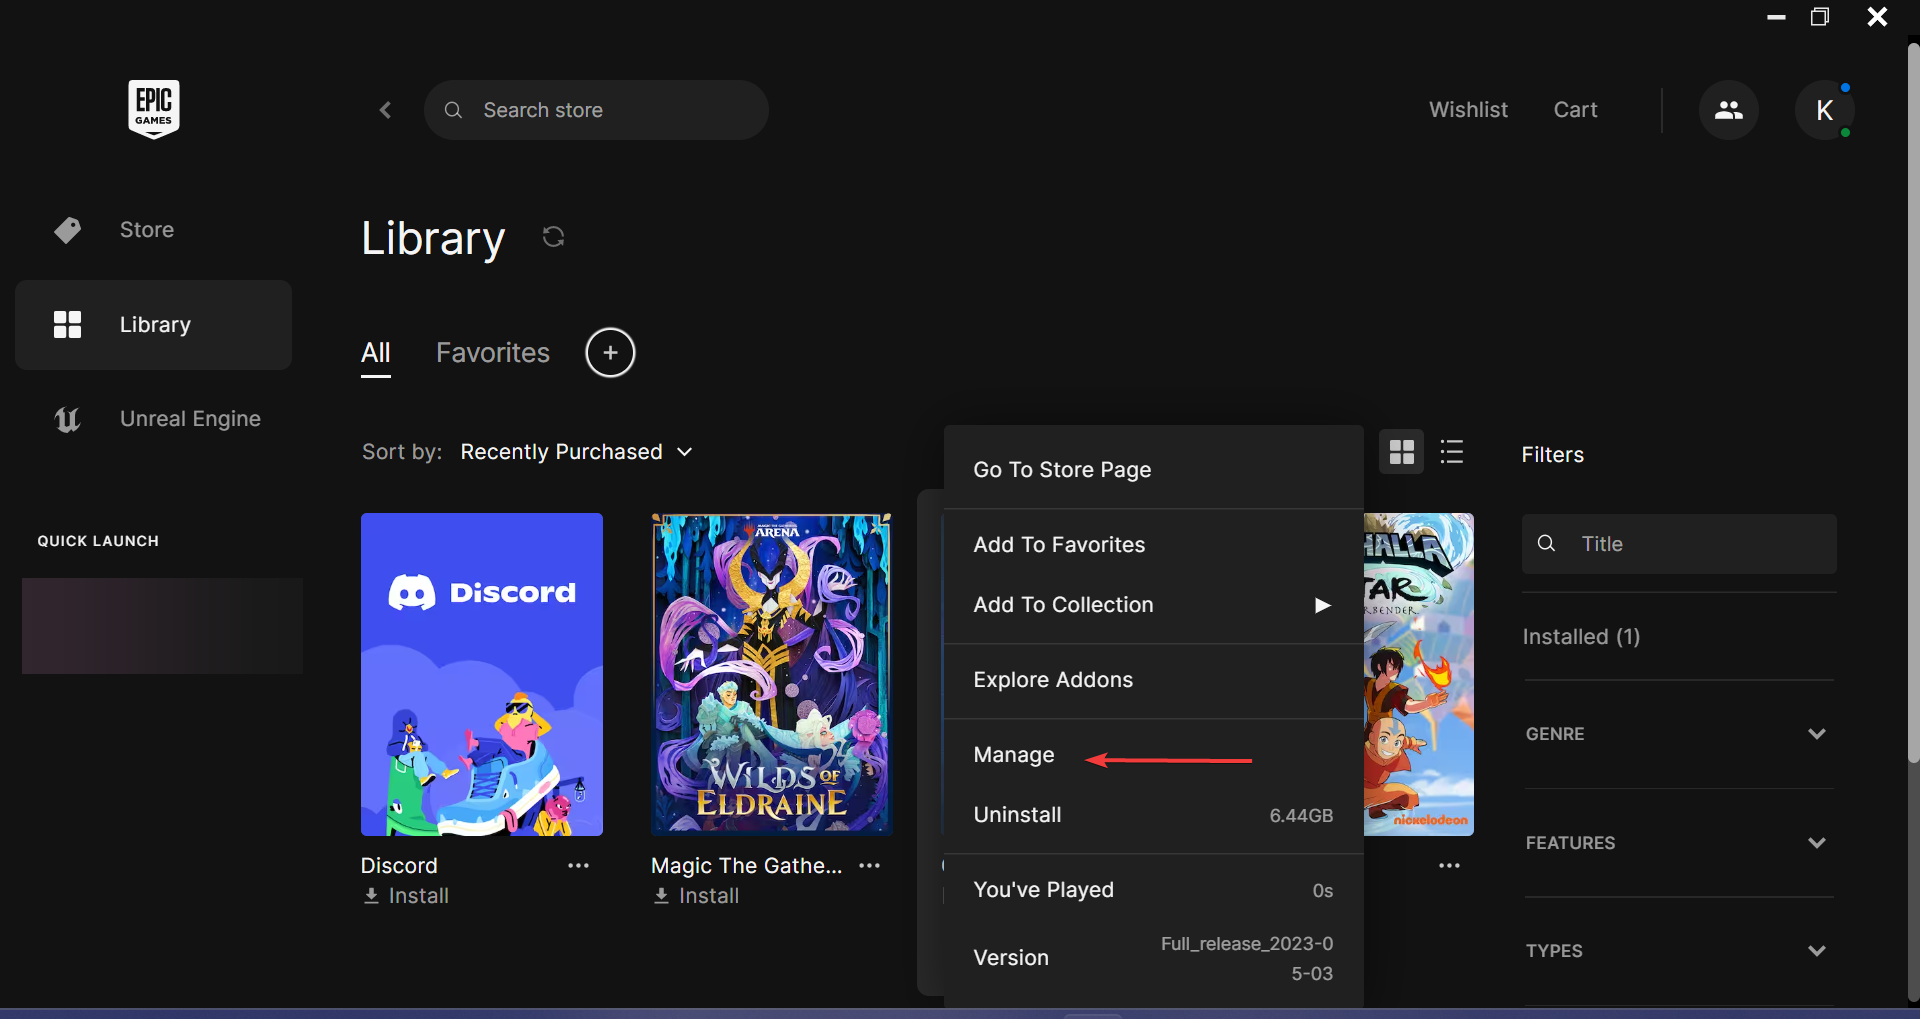Click the back navigation arrow

[x=385, y=110]
